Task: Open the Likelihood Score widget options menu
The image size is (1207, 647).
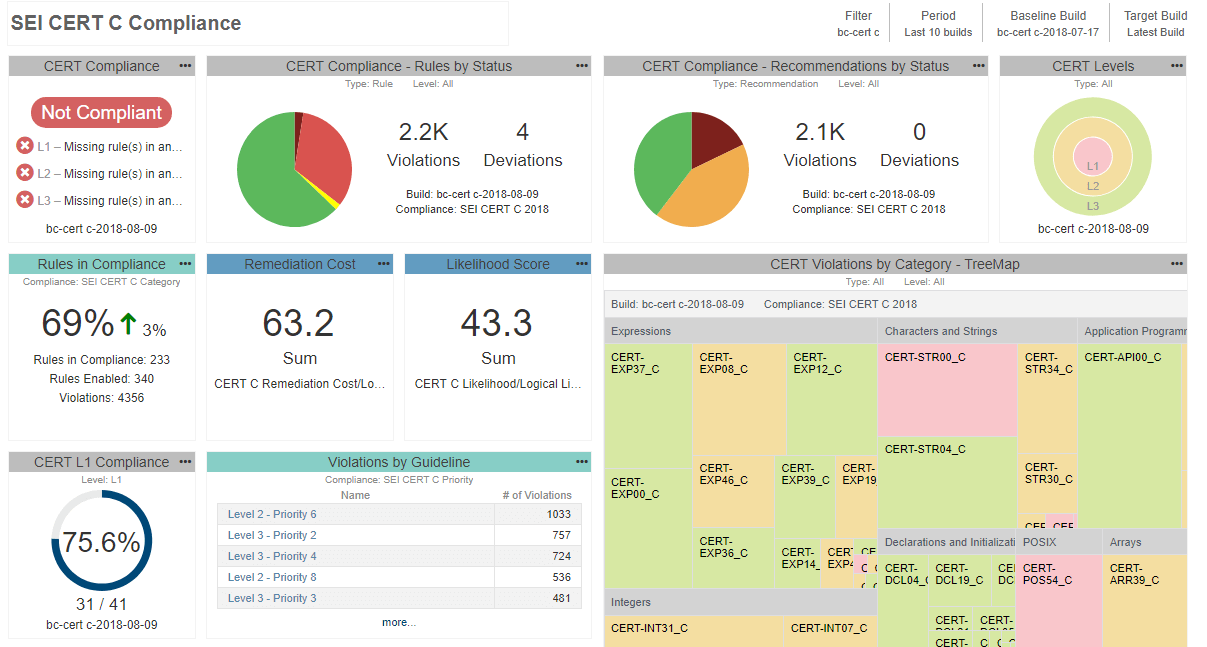Action: tap(581, 264)
